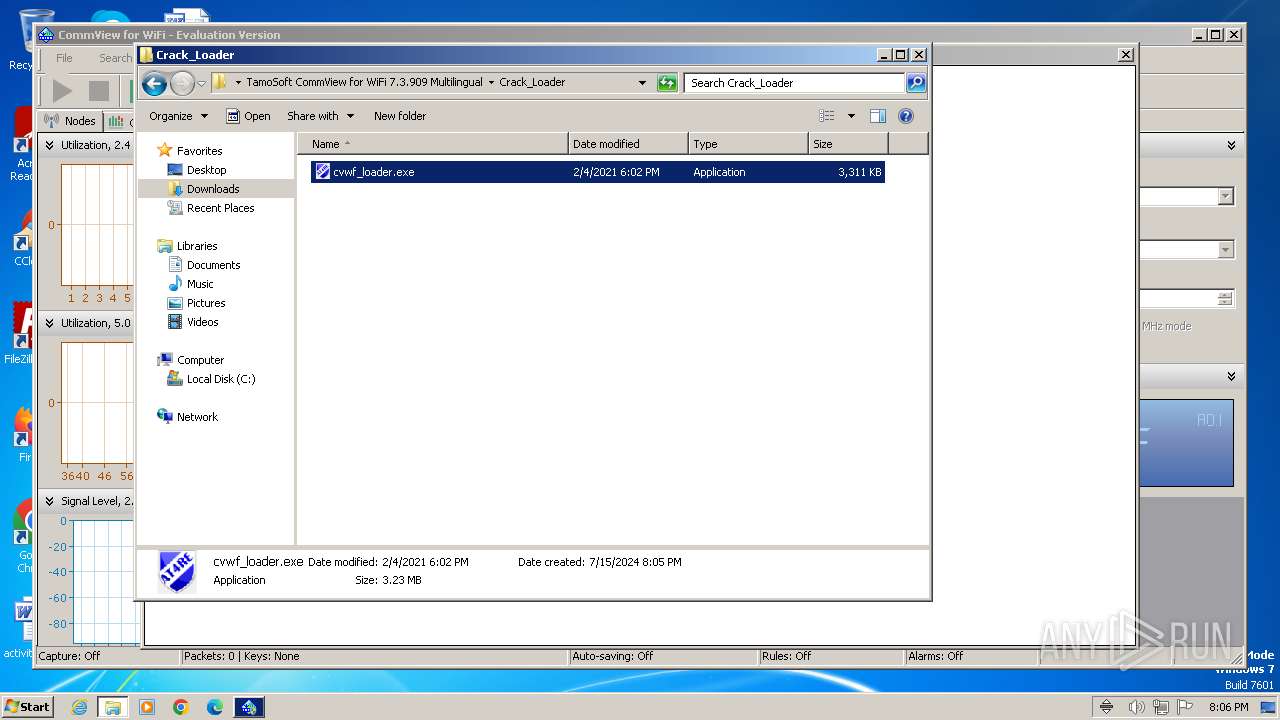The width and height of the screenshot is (1280, 720).
Task: Sort by Size column header
Action: coord(848,144)
